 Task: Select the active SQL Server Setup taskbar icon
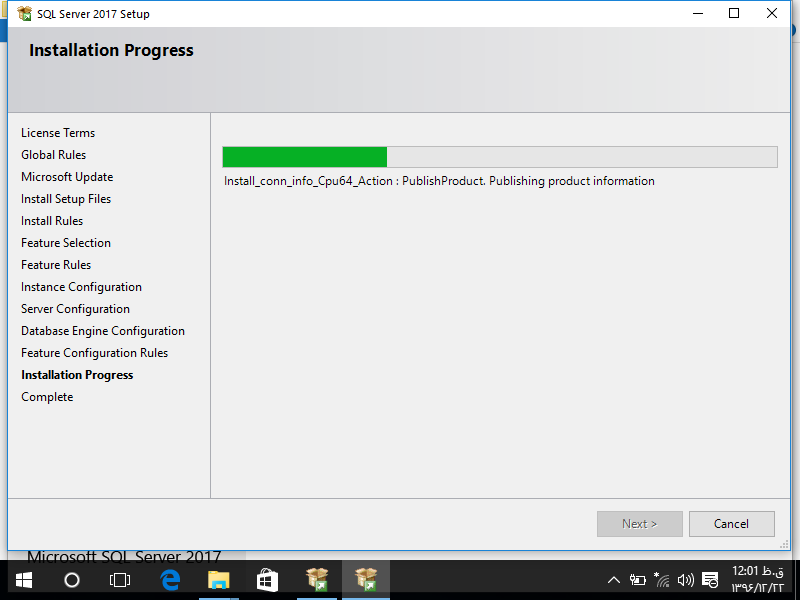pyautogui.click(x=366, y=580)
